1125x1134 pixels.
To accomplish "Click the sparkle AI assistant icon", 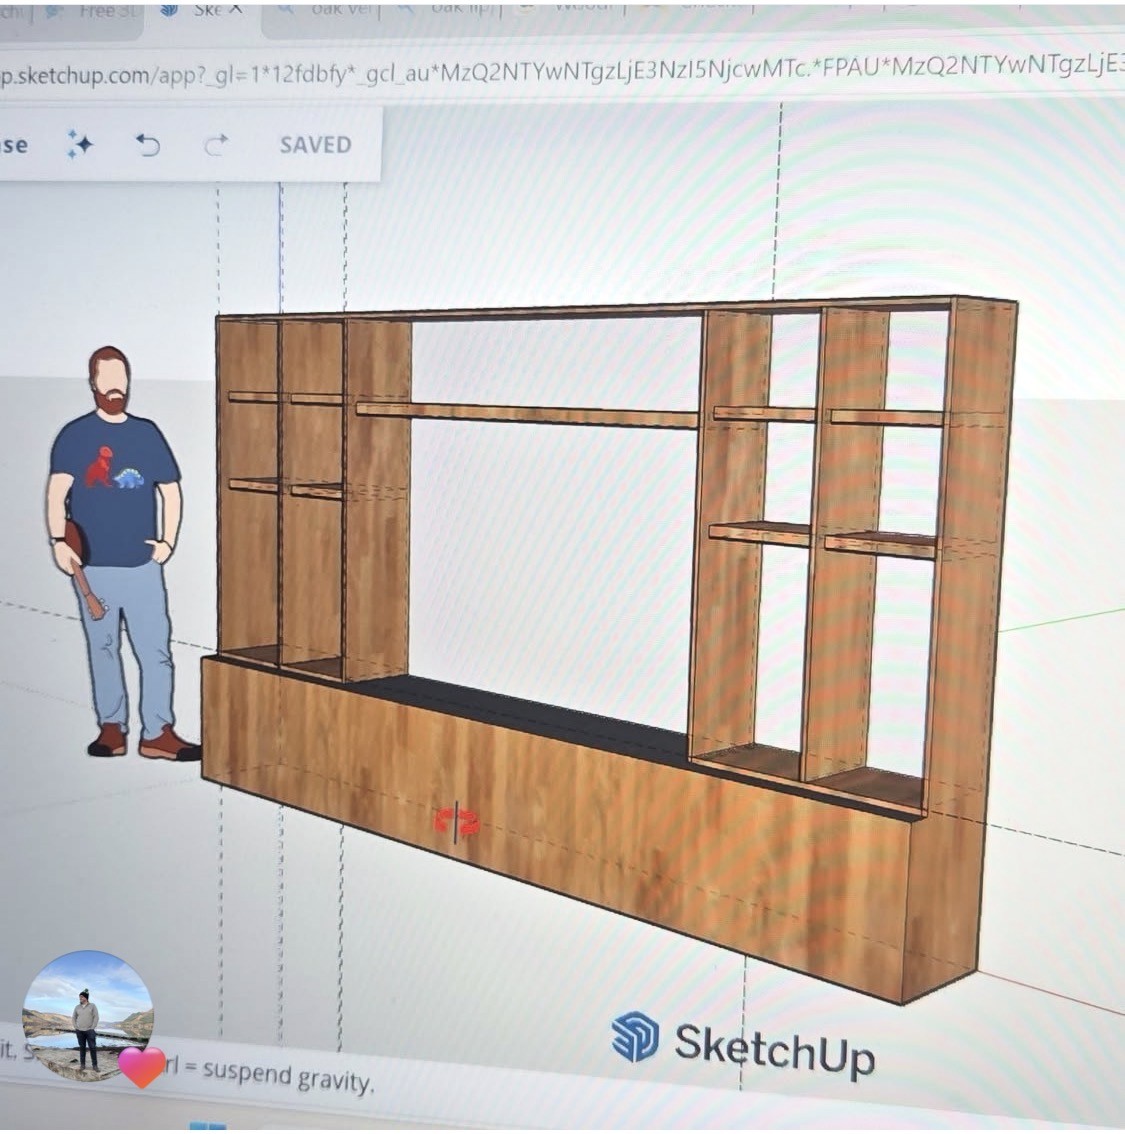I will (x=80, y=144).
